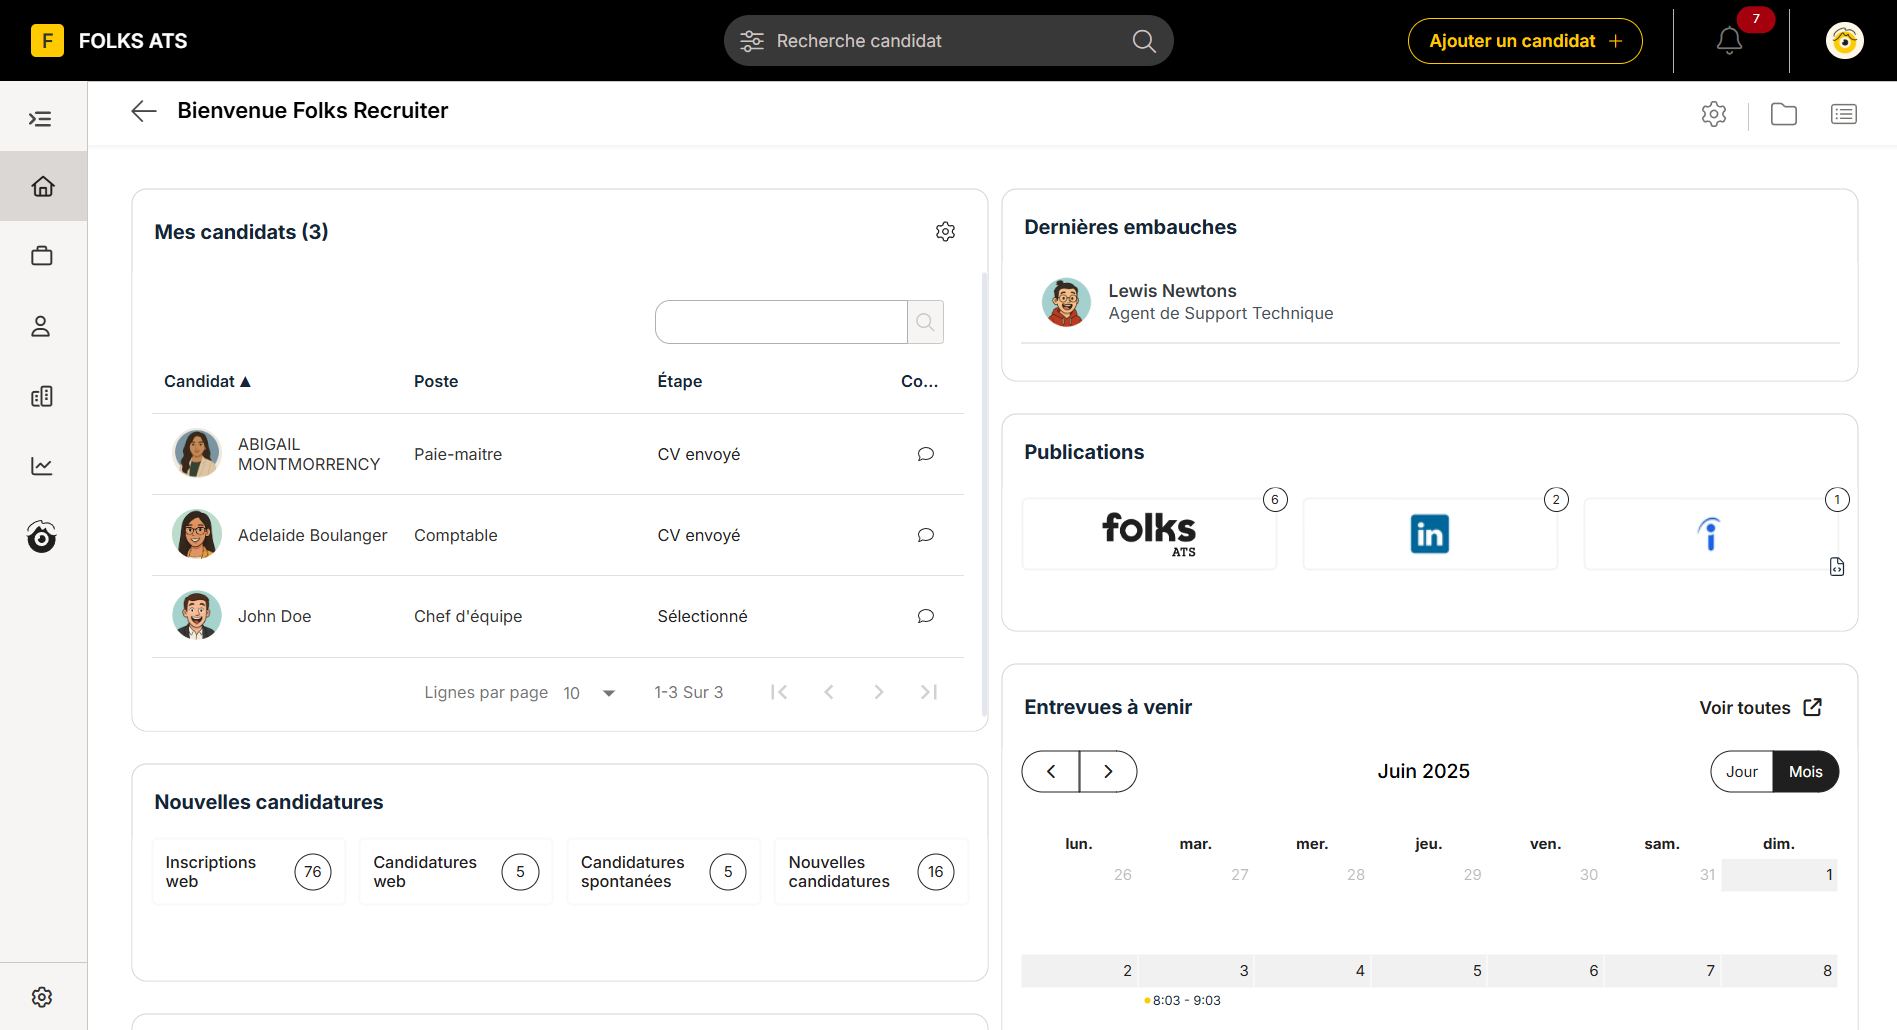The height and width of the screenshot is (1030, 1897).
Task: Switch calendar to Jour view
Action: [1741, 772]
